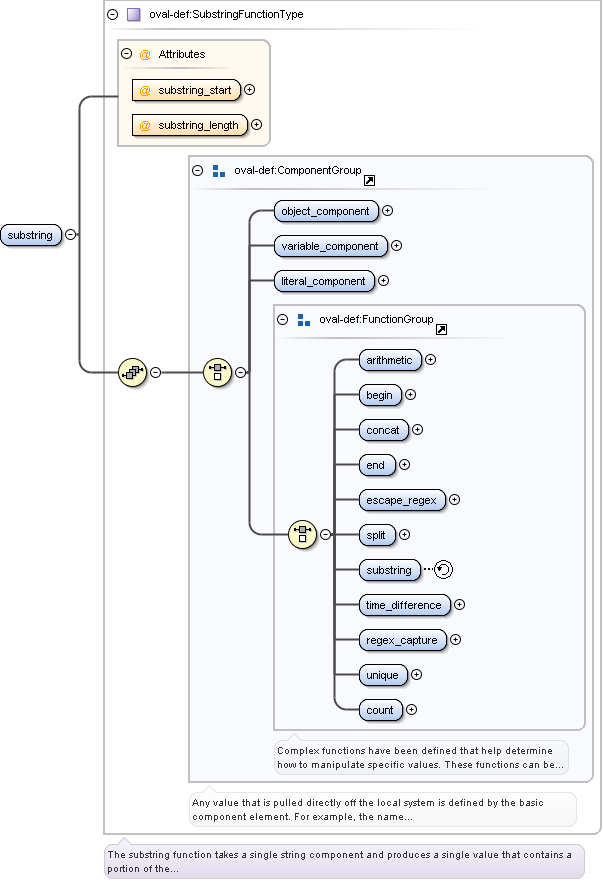This screenshot has width=603, height=882.
Task: Select the regex_capture element node
Action: tap(402, 640)
